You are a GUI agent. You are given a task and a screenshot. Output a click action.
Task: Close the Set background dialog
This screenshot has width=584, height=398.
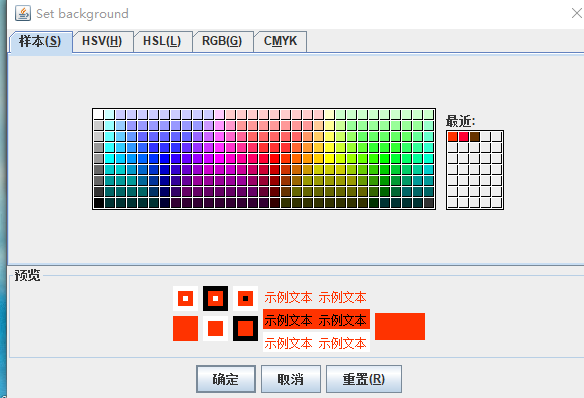577,13
